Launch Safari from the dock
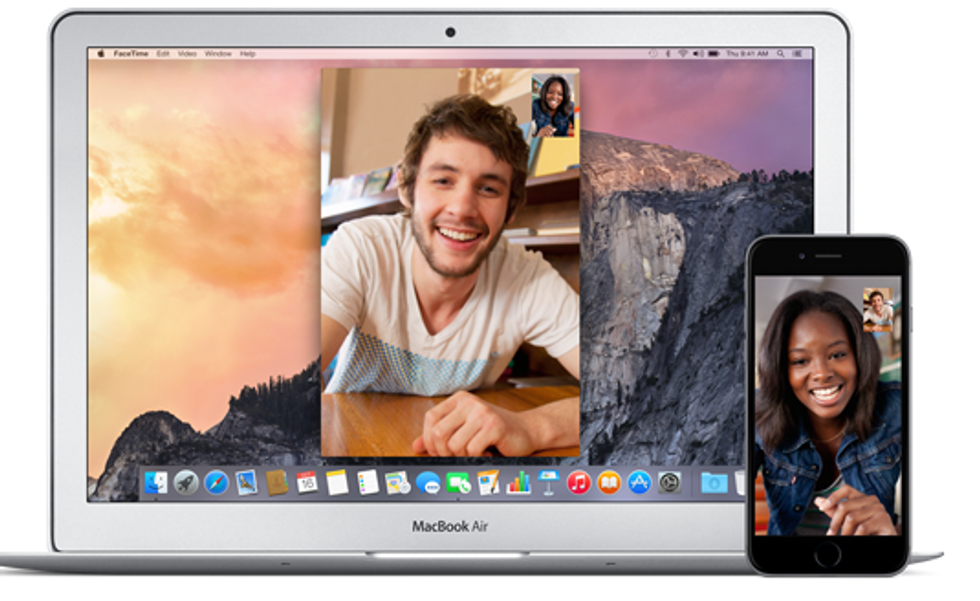Screen dimensions: 980x601 tap(216, 483)
